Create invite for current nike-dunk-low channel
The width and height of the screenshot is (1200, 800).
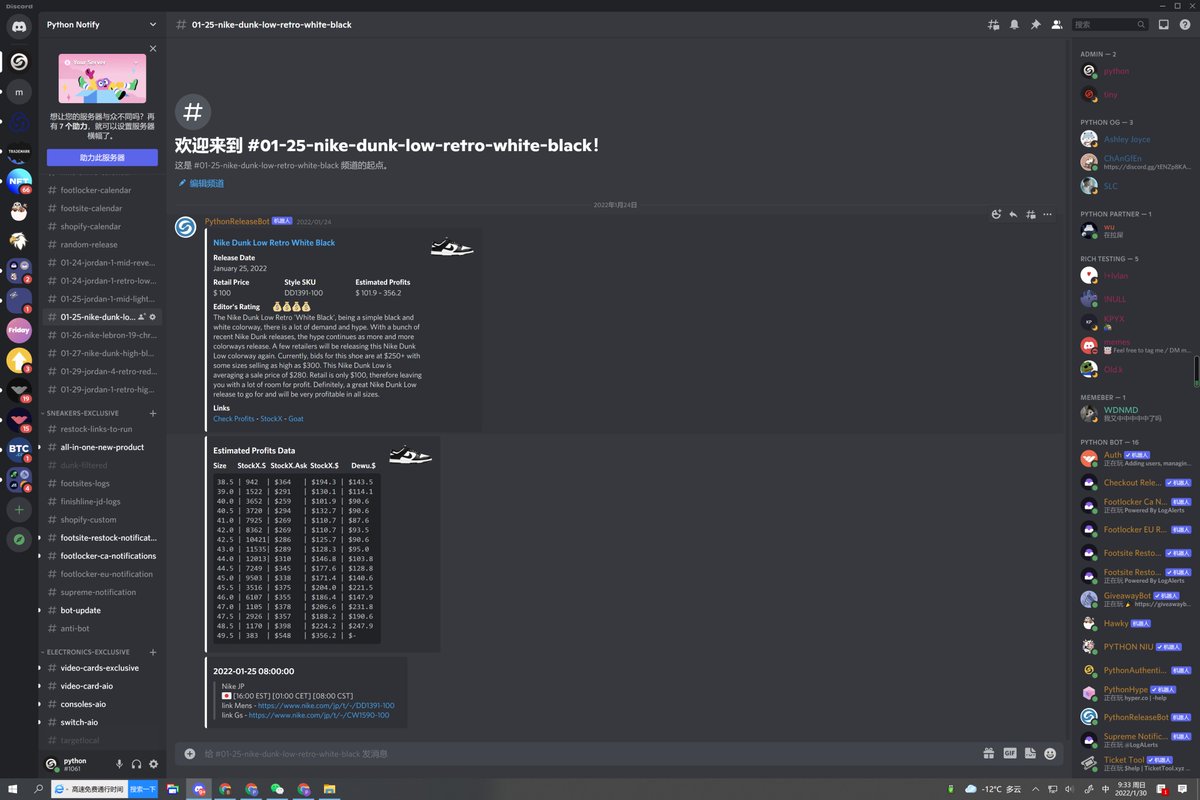pyautogui.click(x=141, y=317)
